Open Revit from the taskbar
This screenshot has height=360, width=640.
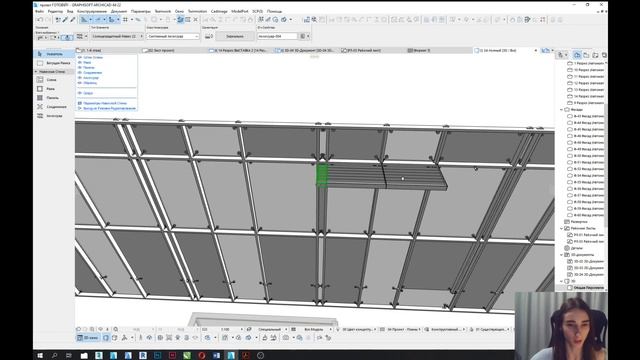point(143,356)
